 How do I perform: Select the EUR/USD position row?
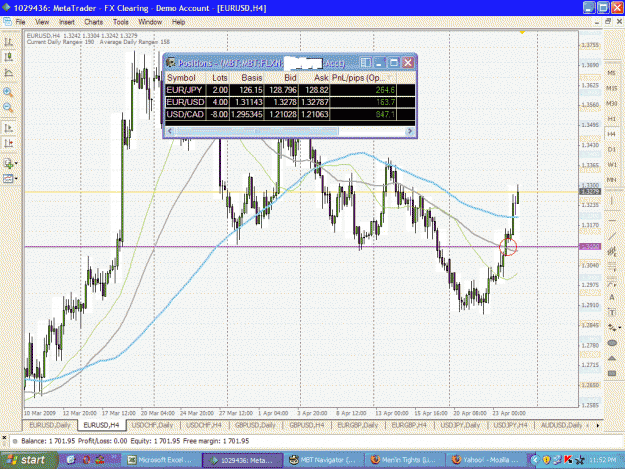[290, 102]
